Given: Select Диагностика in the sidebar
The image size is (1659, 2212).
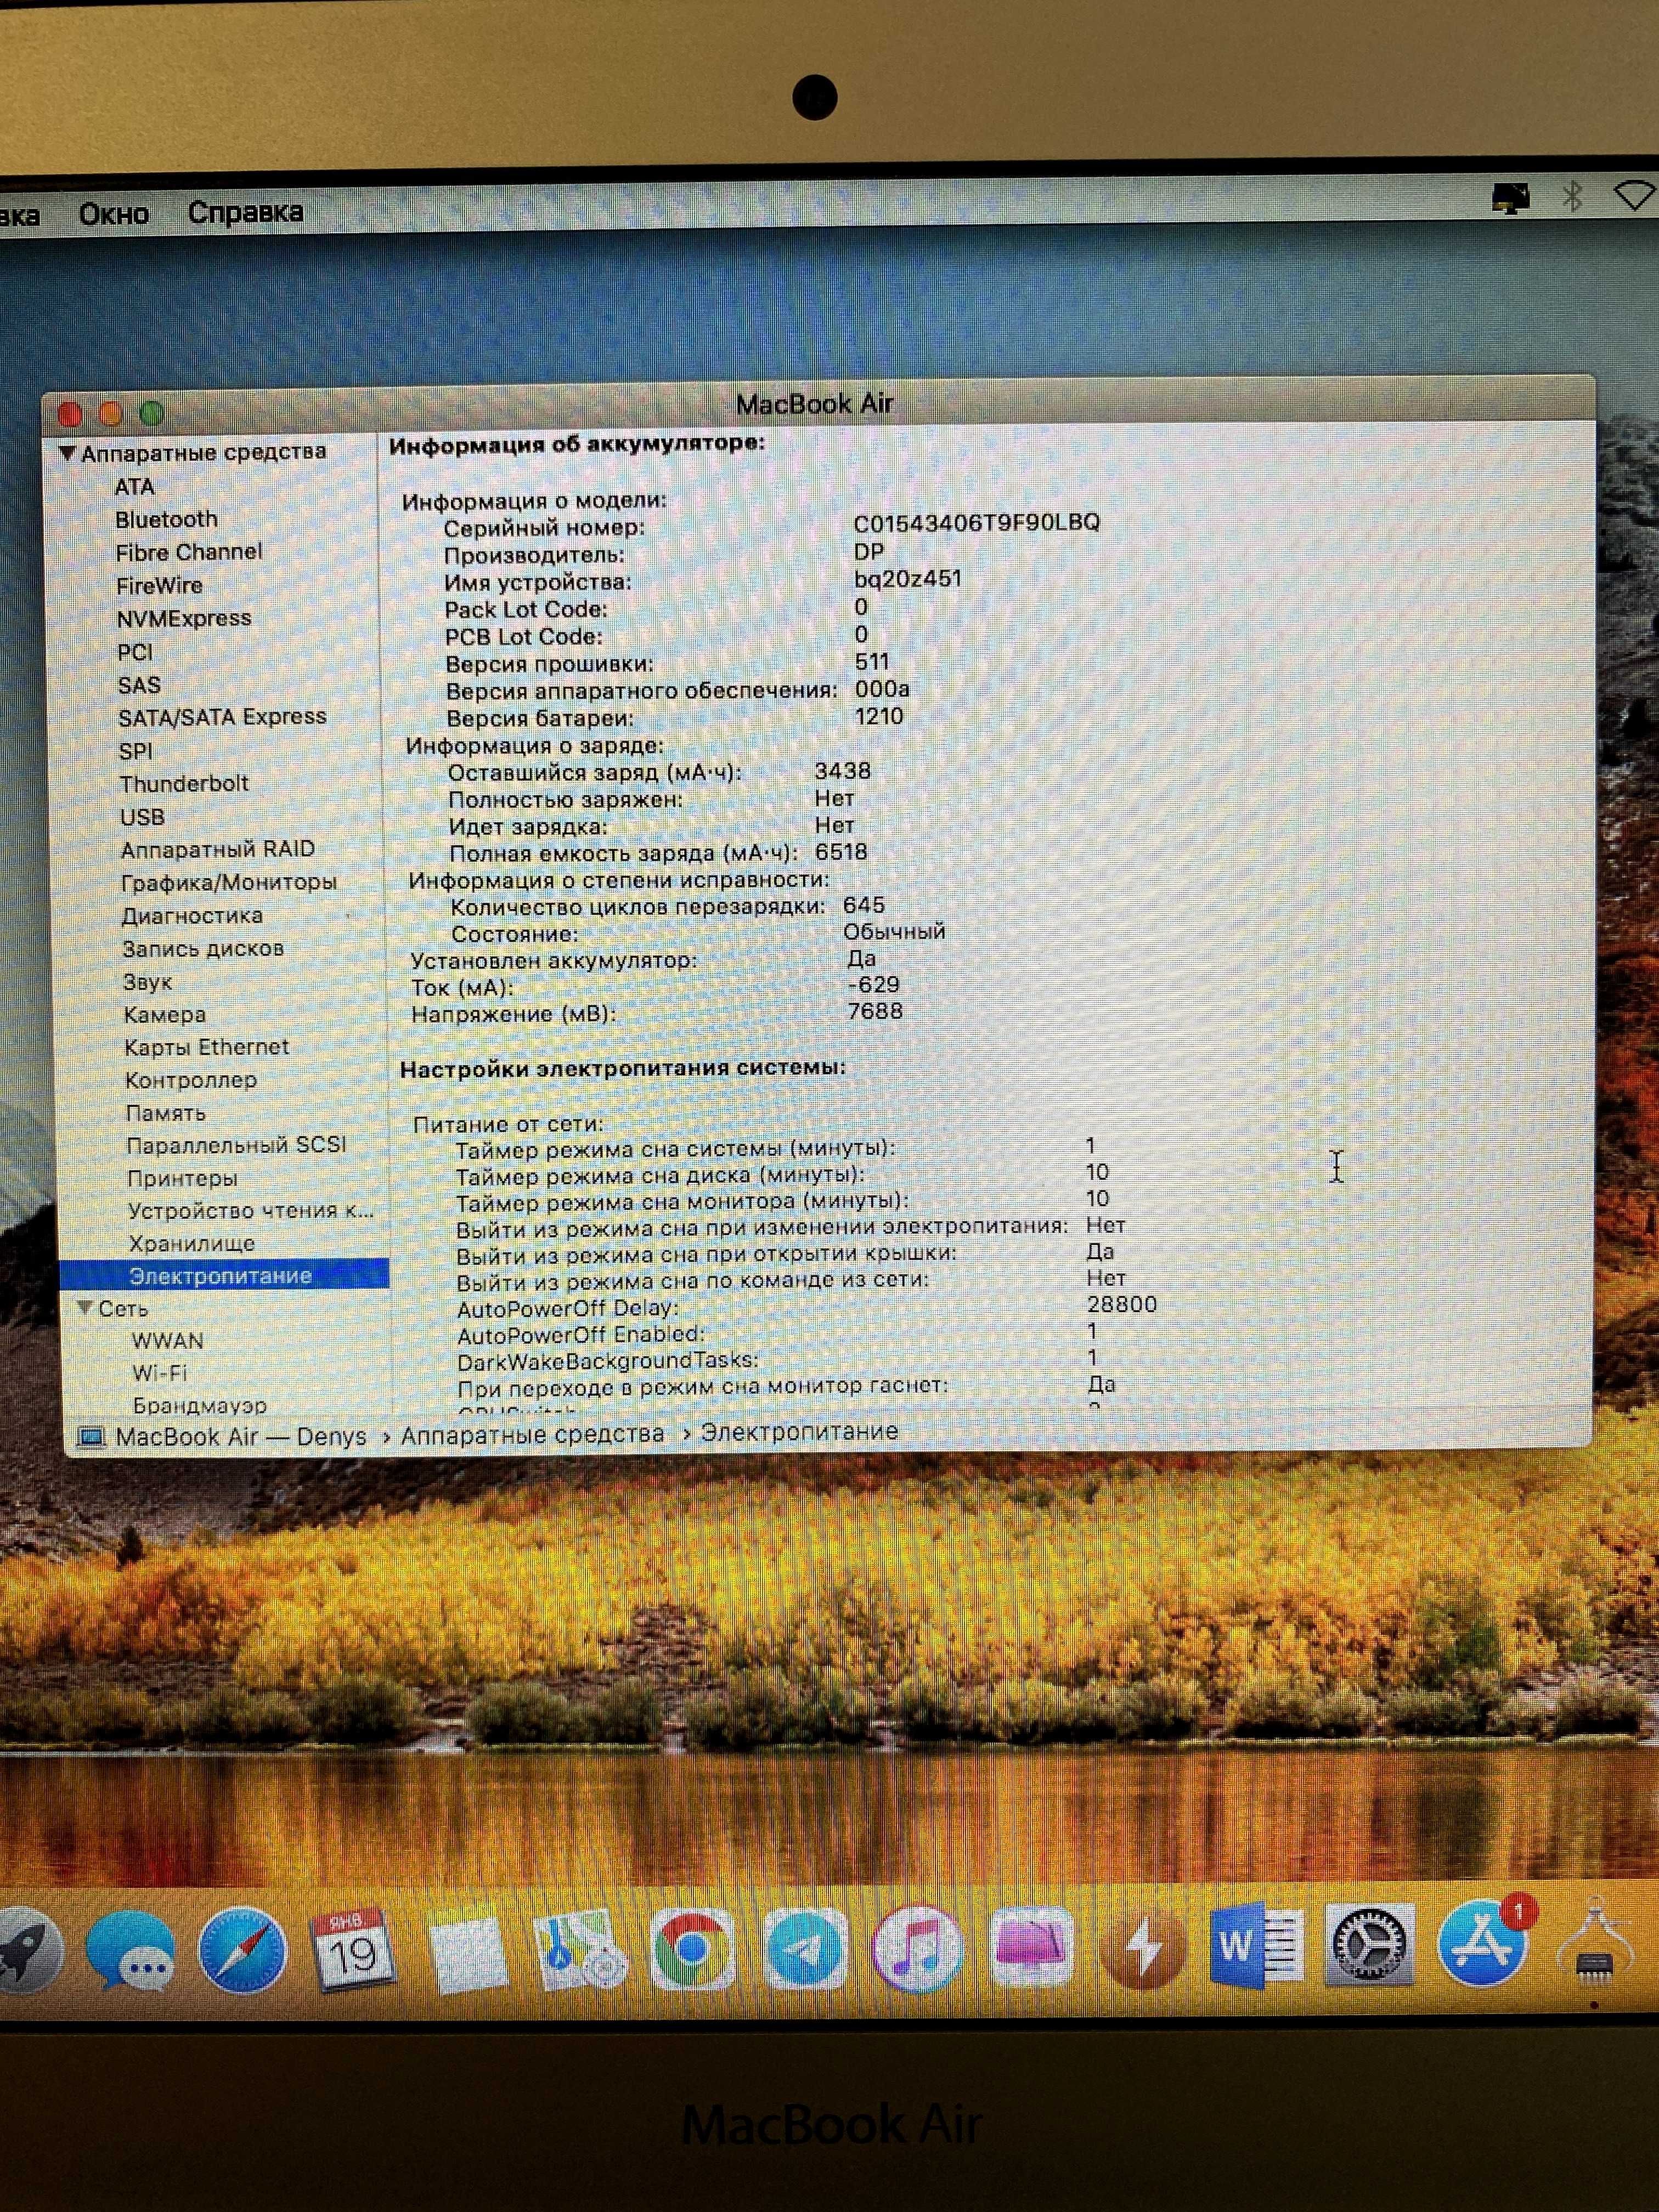Looking at the screenshot, I should pos(192,915).
